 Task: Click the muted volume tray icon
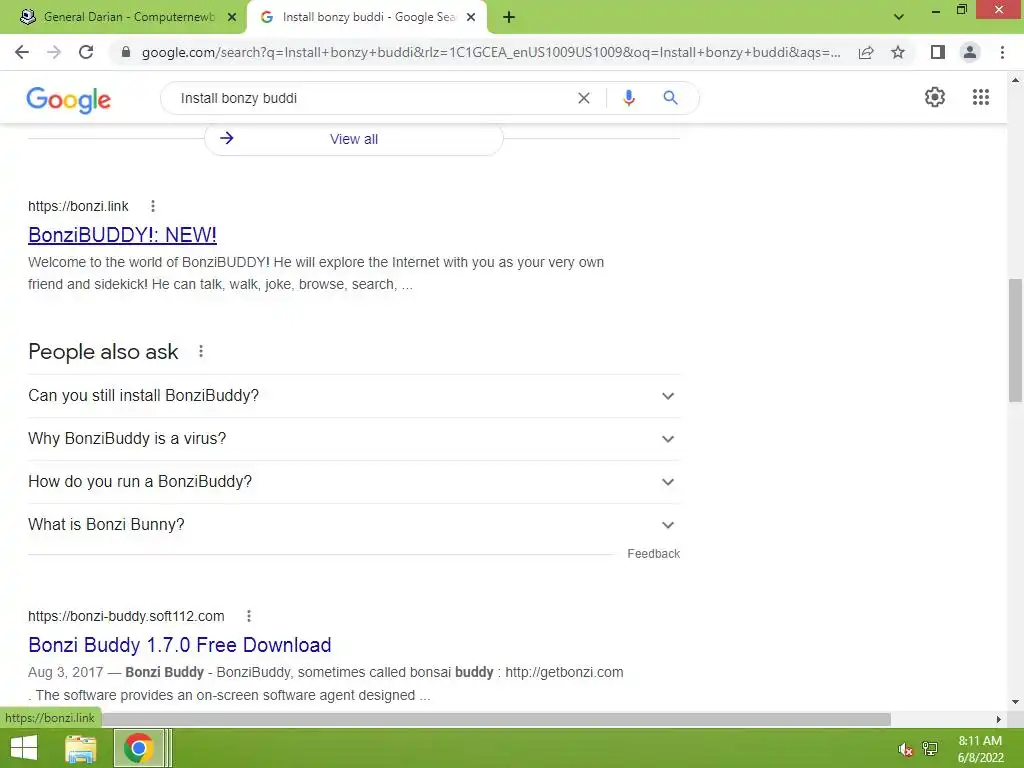click(905, 749)
